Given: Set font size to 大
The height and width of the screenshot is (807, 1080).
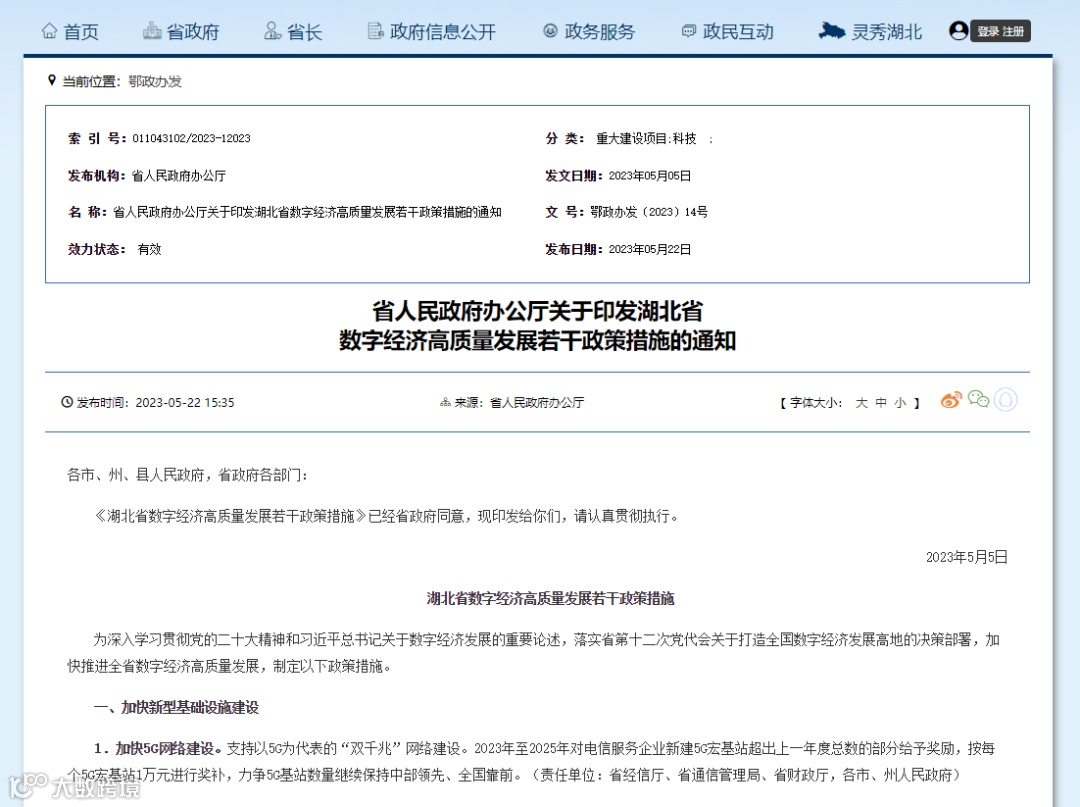Looking at the screenshot, I should point(861,403).
